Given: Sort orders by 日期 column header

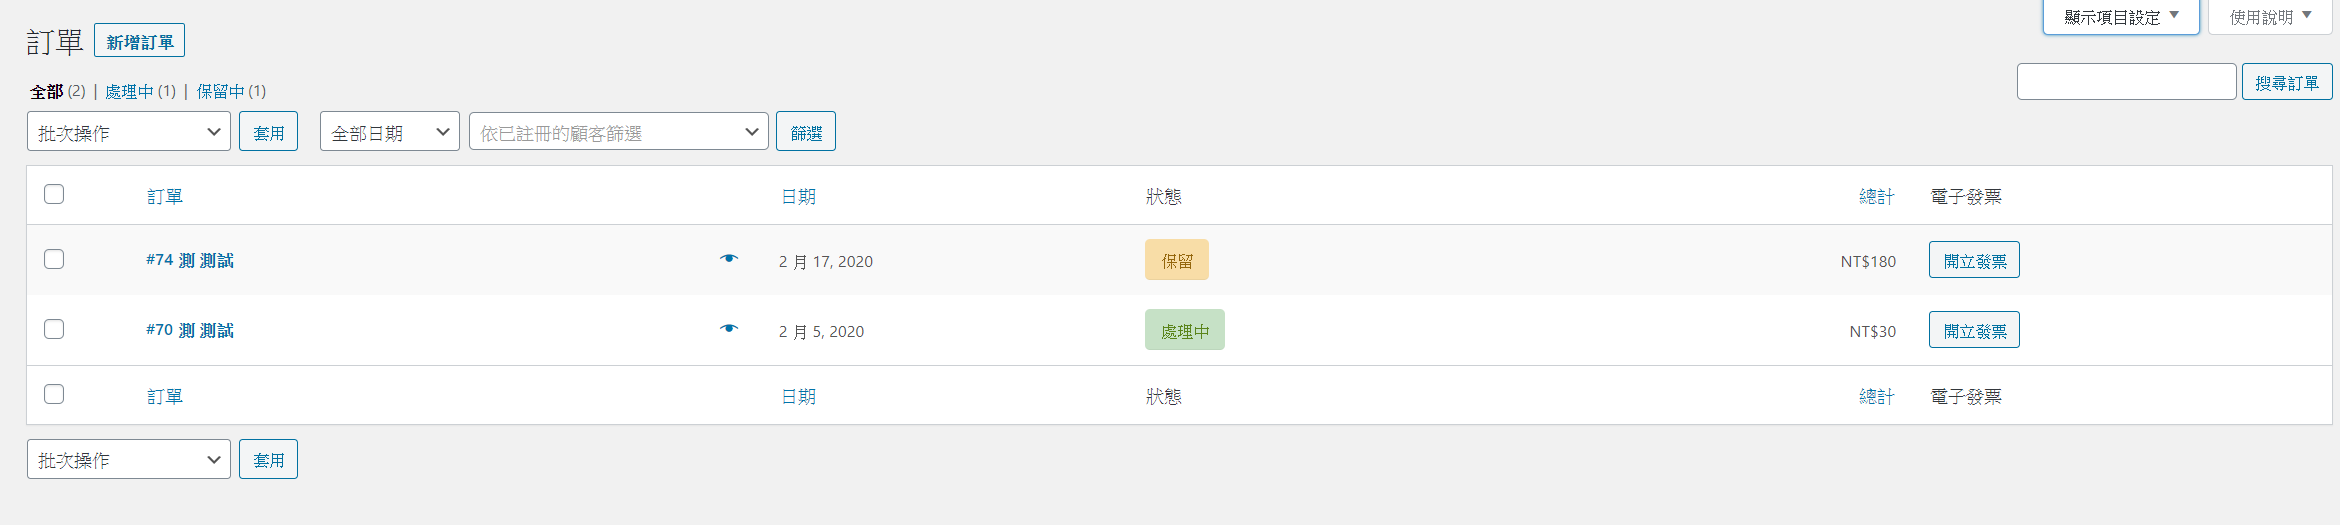Looking at the screenshot, I should 799,196.
